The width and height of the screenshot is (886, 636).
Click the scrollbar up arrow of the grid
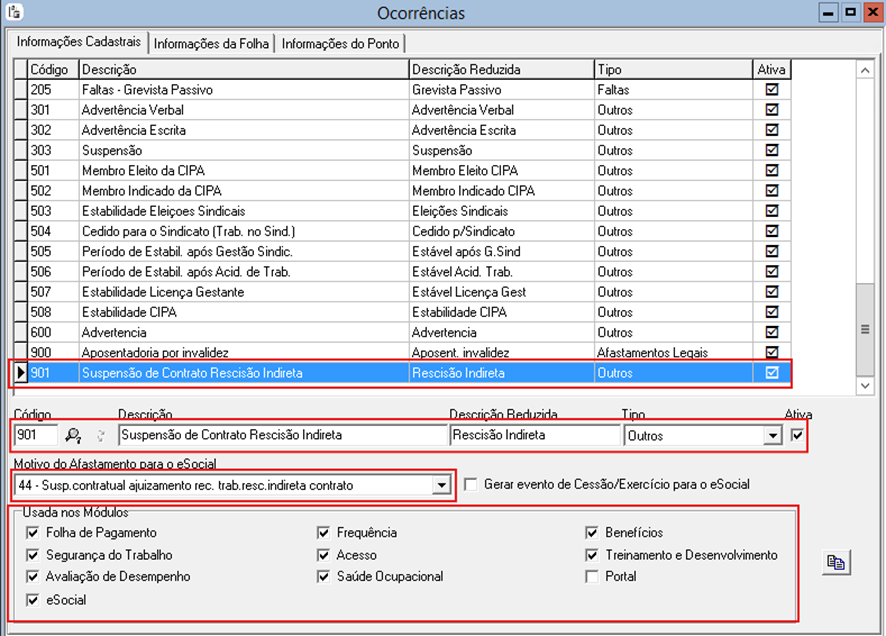(866, 70)
